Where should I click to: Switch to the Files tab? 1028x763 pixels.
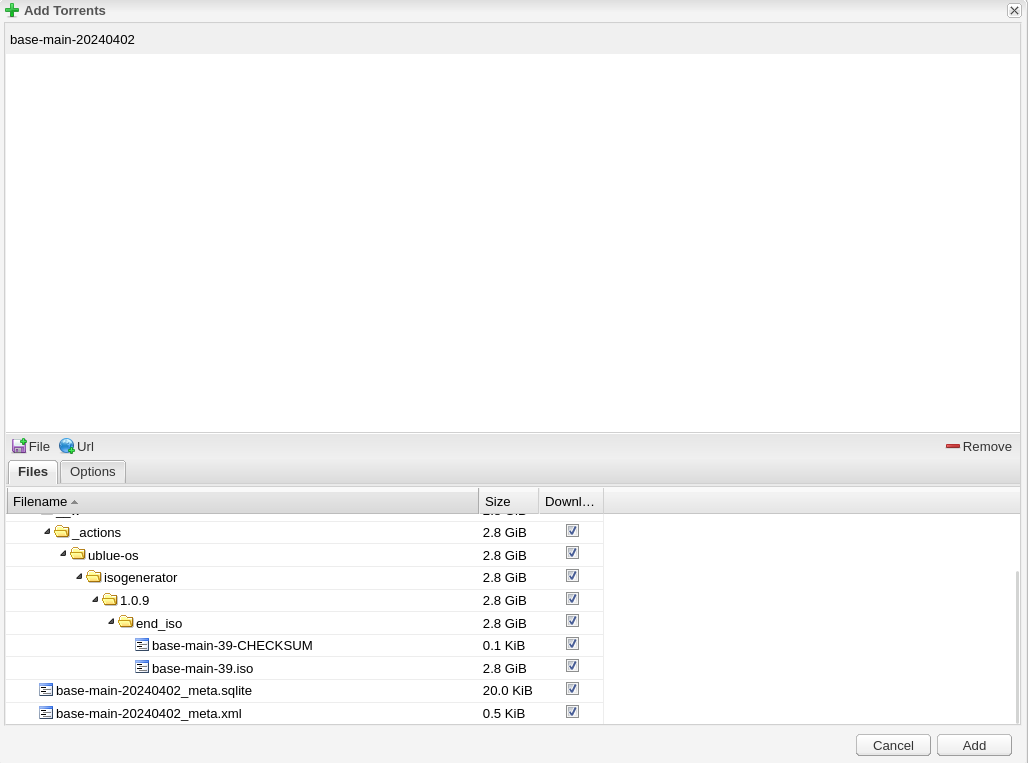tap(33, 472)
